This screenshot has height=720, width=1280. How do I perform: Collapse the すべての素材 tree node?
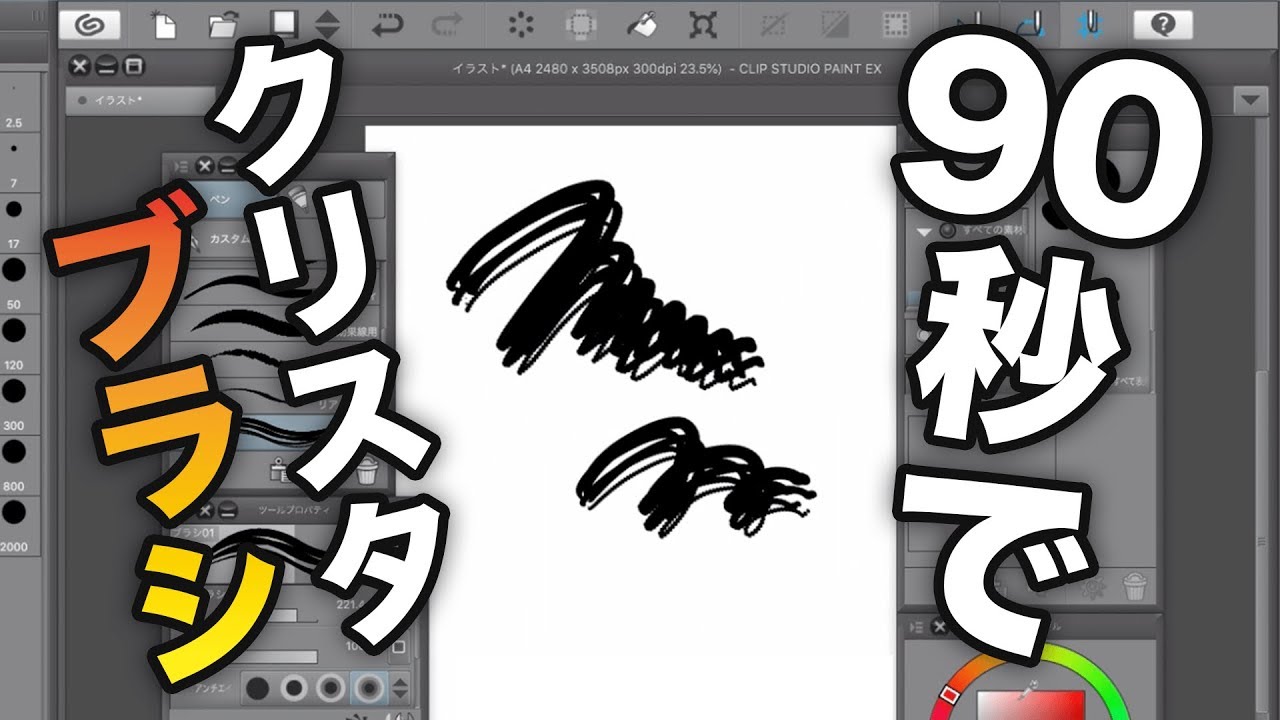pos(923,231)
